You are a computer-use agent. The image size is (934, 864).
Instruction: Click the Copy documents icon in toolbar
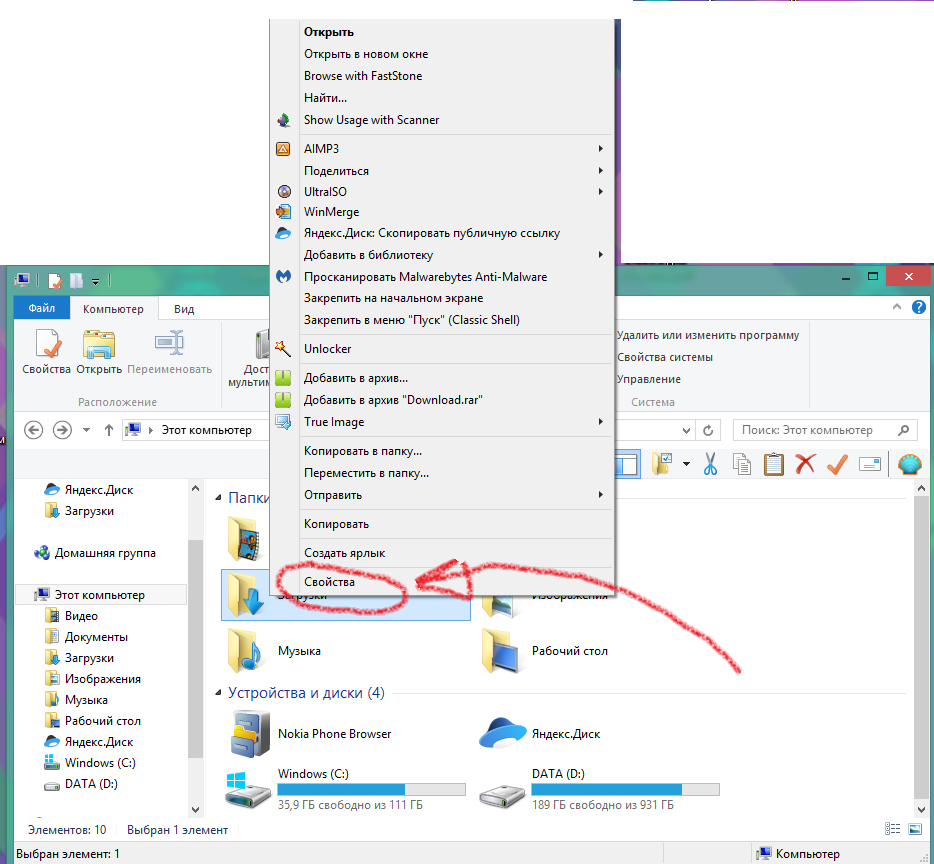742,464
